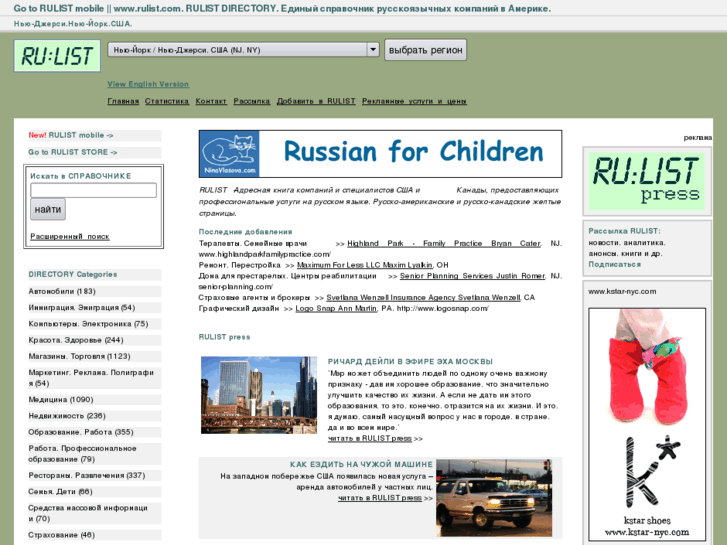Focus the directory search input field
This screenshot has width=727, height=545.
pyautogui.click(x=93, y=190)
